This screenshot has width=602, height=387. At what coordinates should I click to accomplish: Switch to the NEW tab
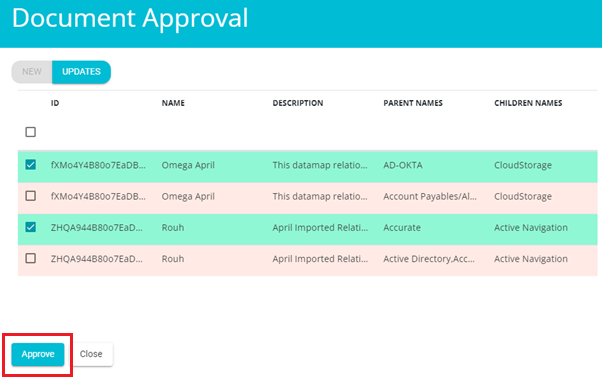click(x=32, y=72)
